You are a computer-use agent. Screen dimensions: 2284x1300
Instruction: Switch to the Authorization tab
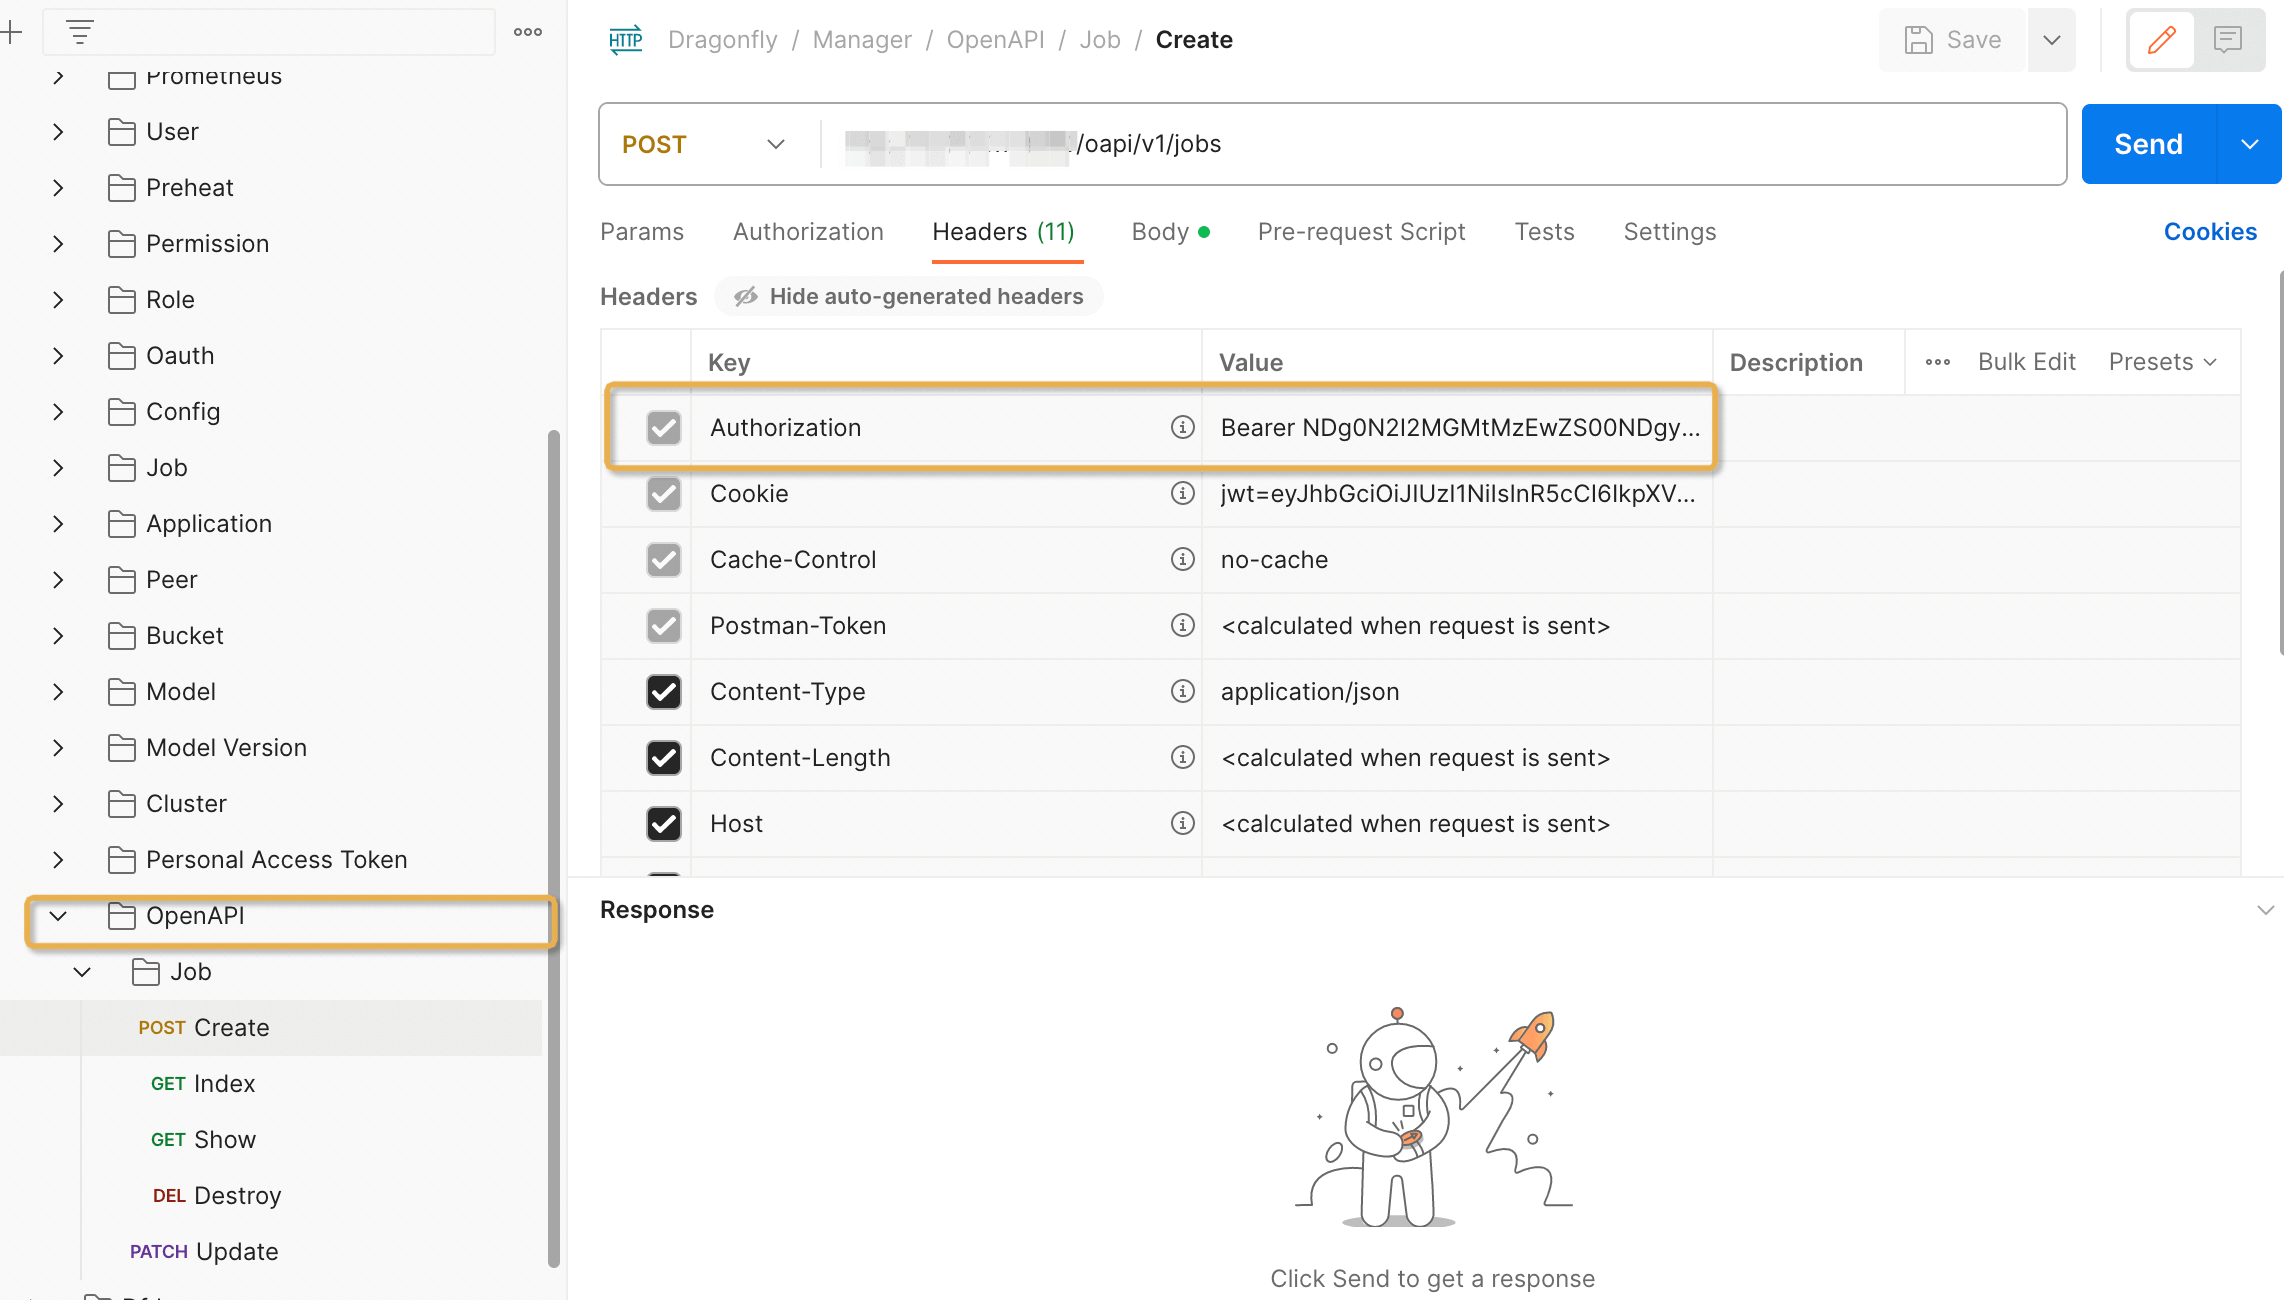[x=808, y=232]
